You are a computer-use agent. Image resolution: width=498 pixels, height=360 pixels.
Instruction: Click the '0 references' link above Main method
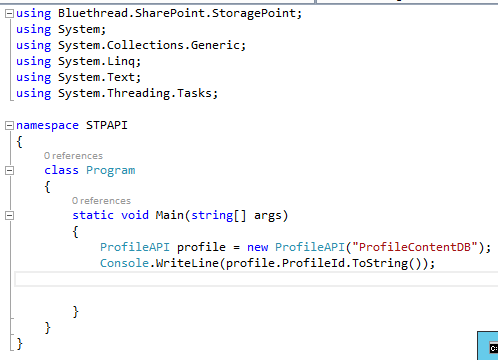coord(101,201)
